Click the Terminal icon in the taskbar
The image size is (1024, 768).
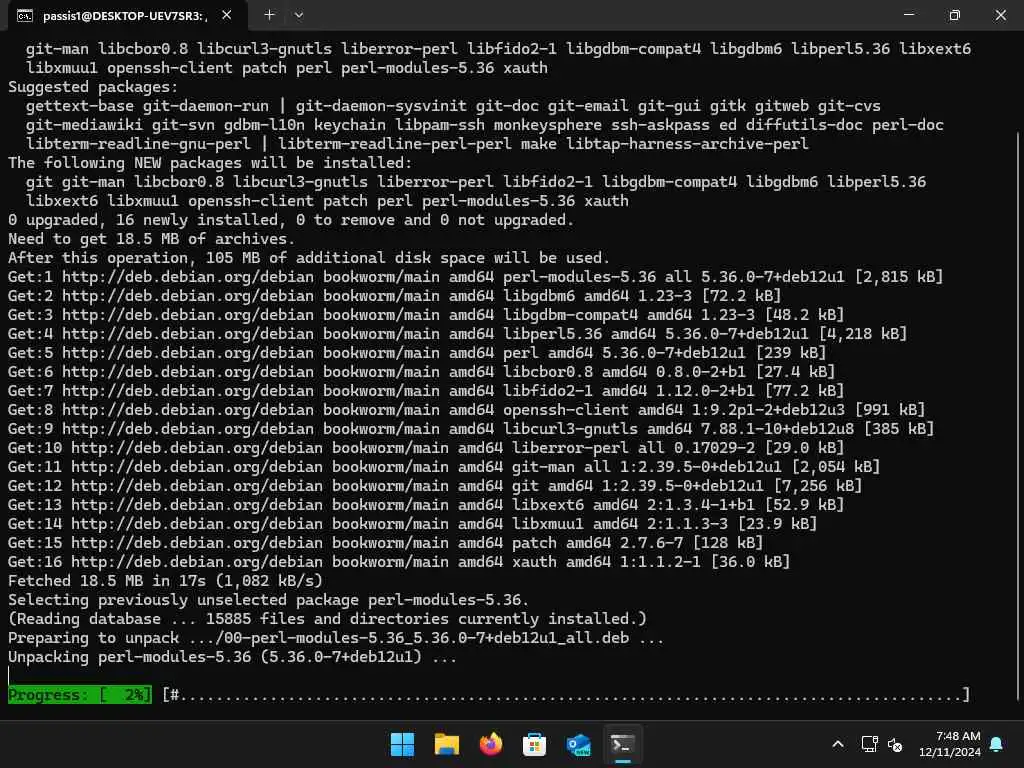[622, 744]
